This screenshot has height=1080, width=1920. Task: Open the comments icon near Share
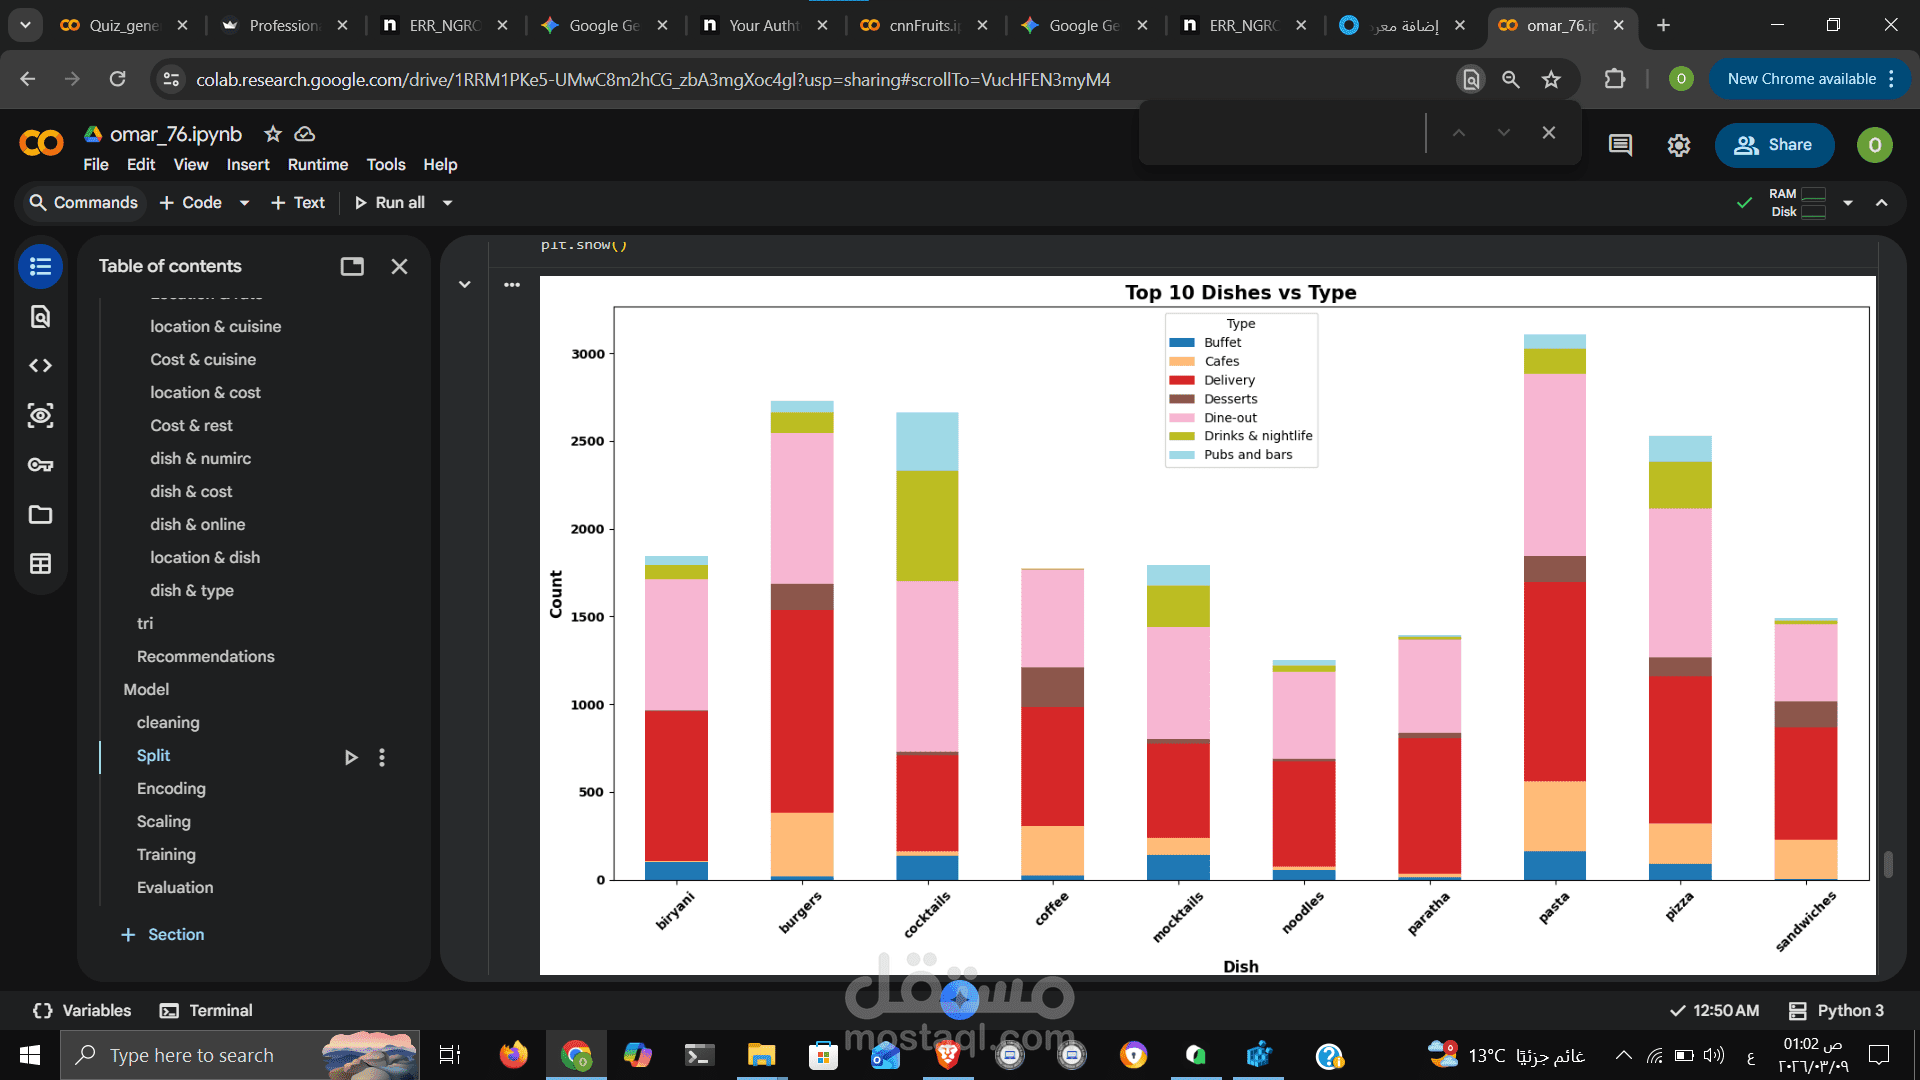(x=1620, y=145)
